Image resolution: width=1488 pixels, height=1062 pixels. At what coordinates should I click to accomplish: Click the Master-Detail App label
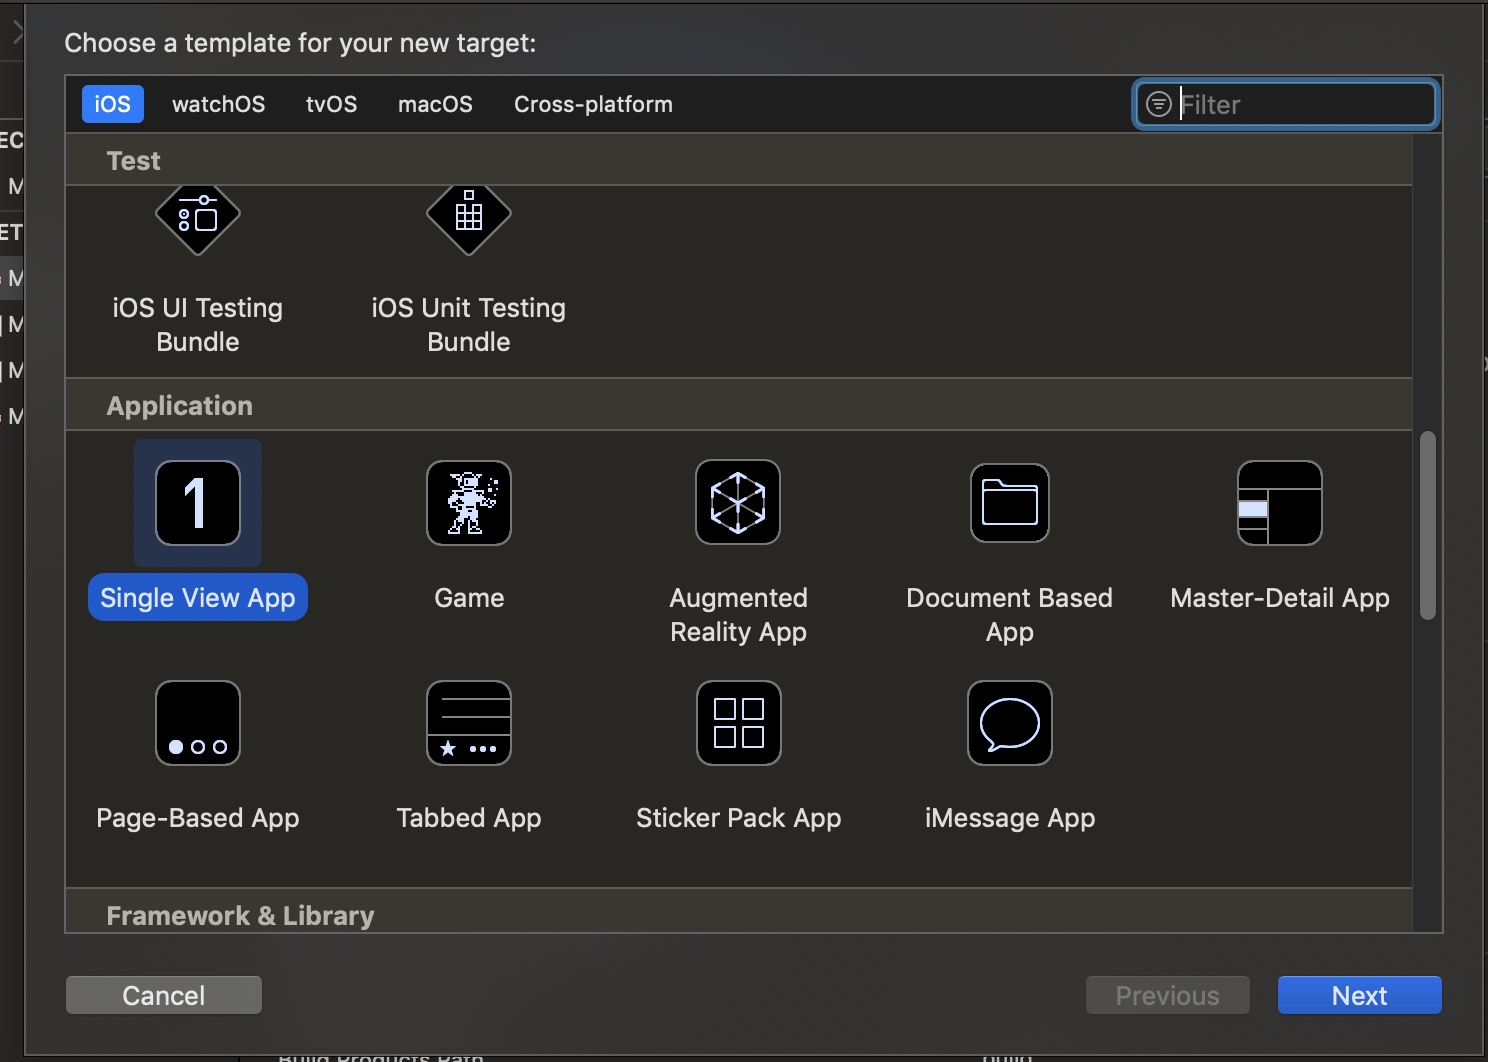click(x=1280, y=597)
